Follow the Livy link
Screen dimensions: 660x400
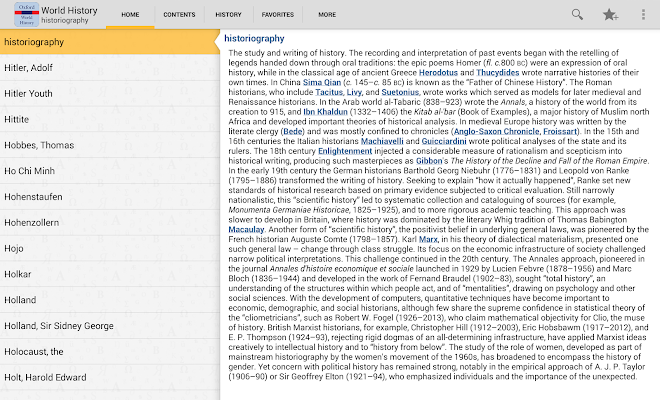coord(354,92)
